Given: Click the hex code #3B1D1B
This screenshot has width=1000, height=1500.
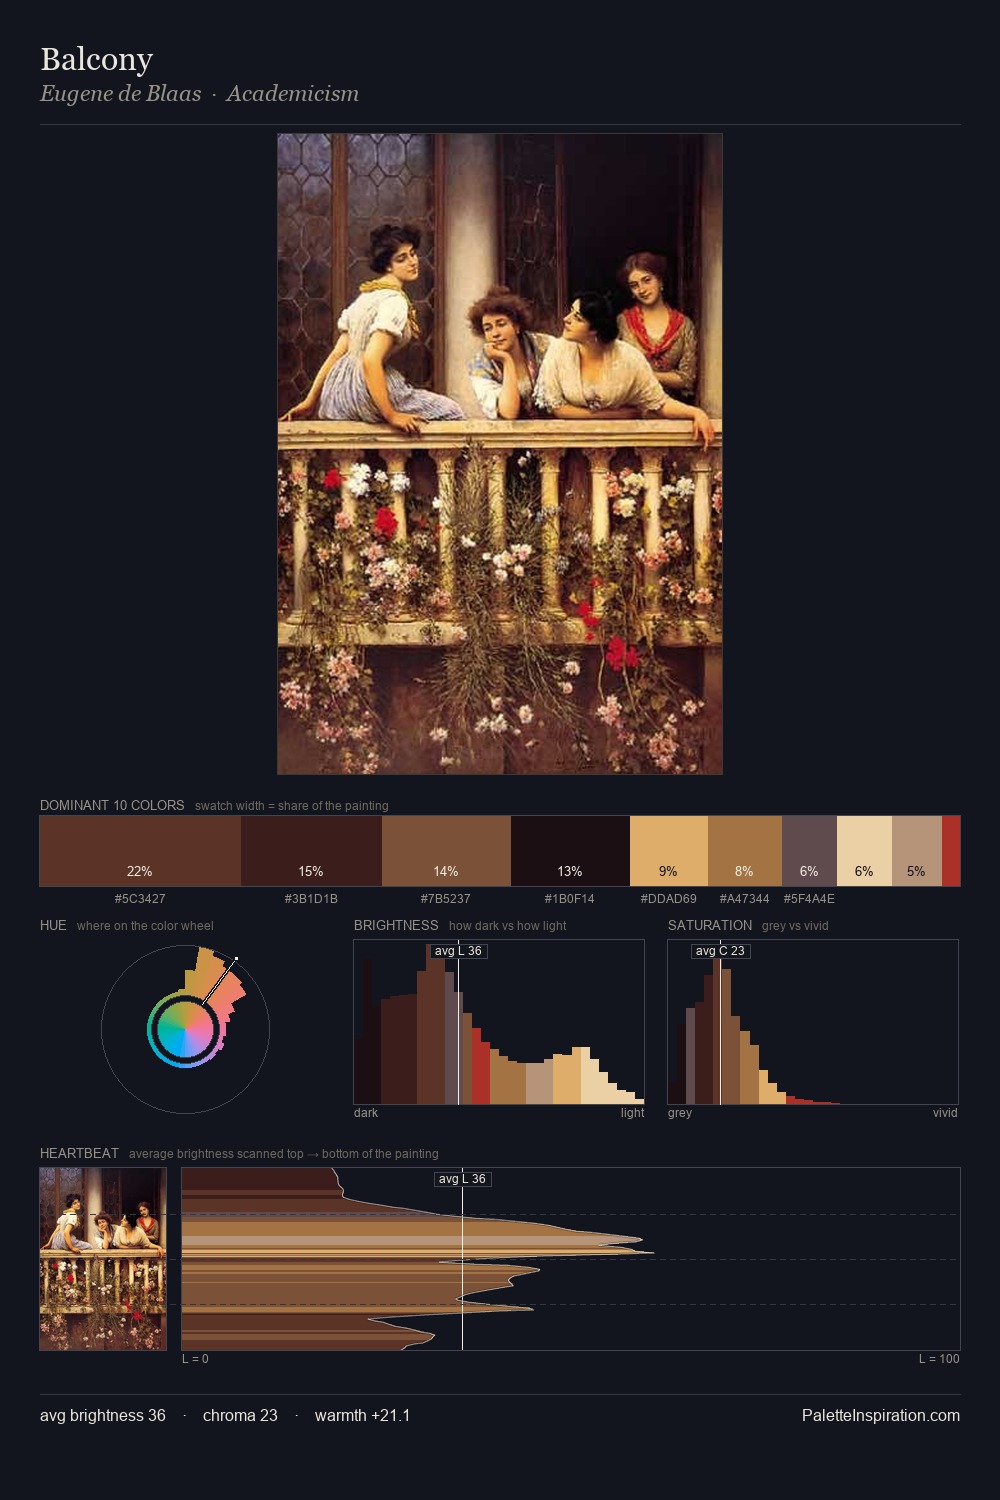Looking at the screenshot, I should (311, 899).
